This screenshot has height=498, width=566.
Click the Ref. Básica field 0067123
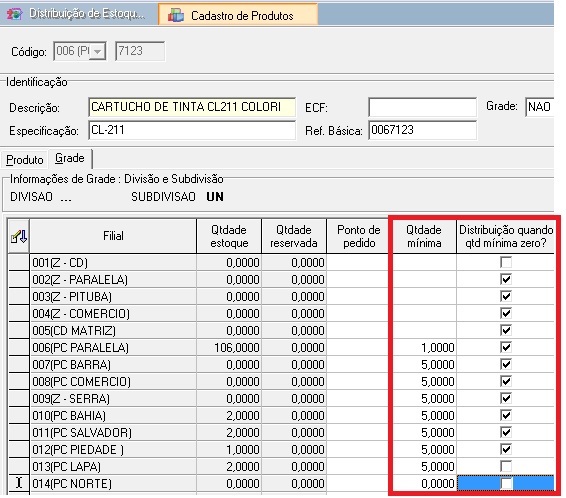click(x=423, y=130)
